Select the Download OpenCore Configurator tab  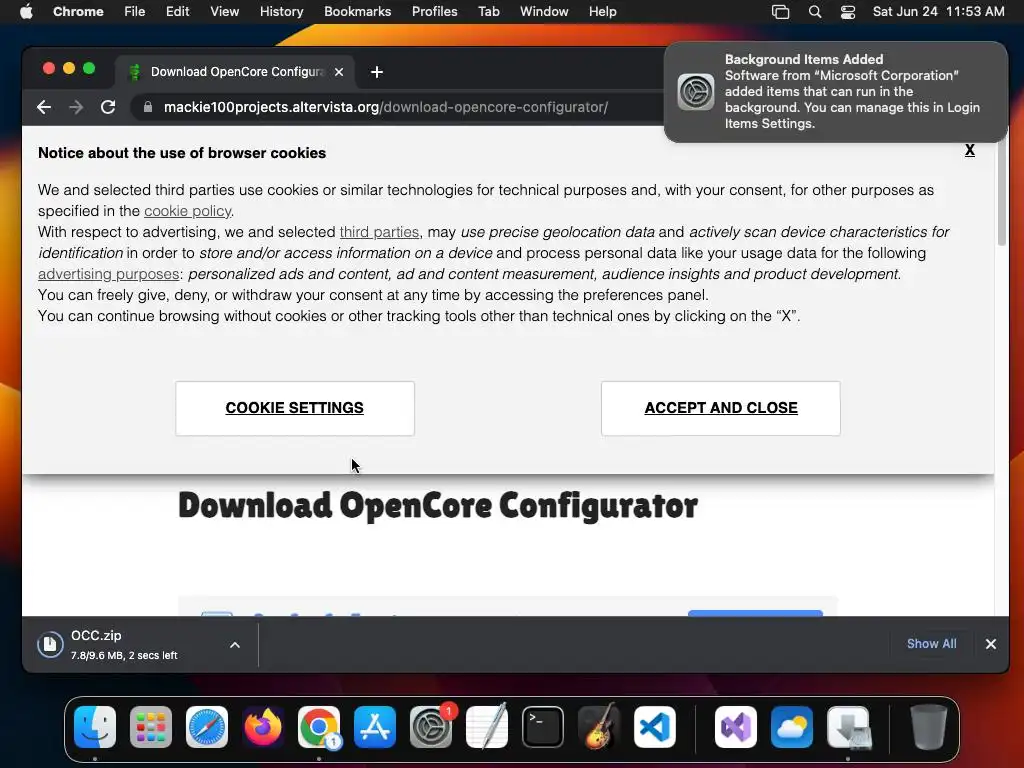[235, 72]
